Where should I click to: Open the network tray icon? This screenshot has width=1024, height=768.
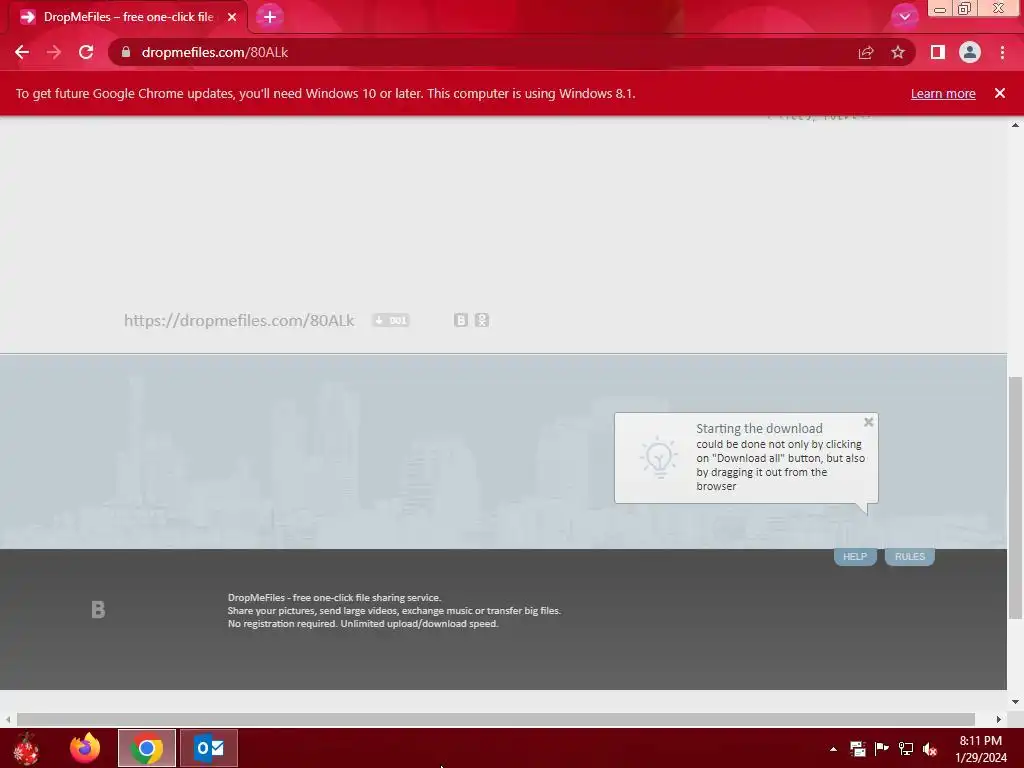click(906, 749)
